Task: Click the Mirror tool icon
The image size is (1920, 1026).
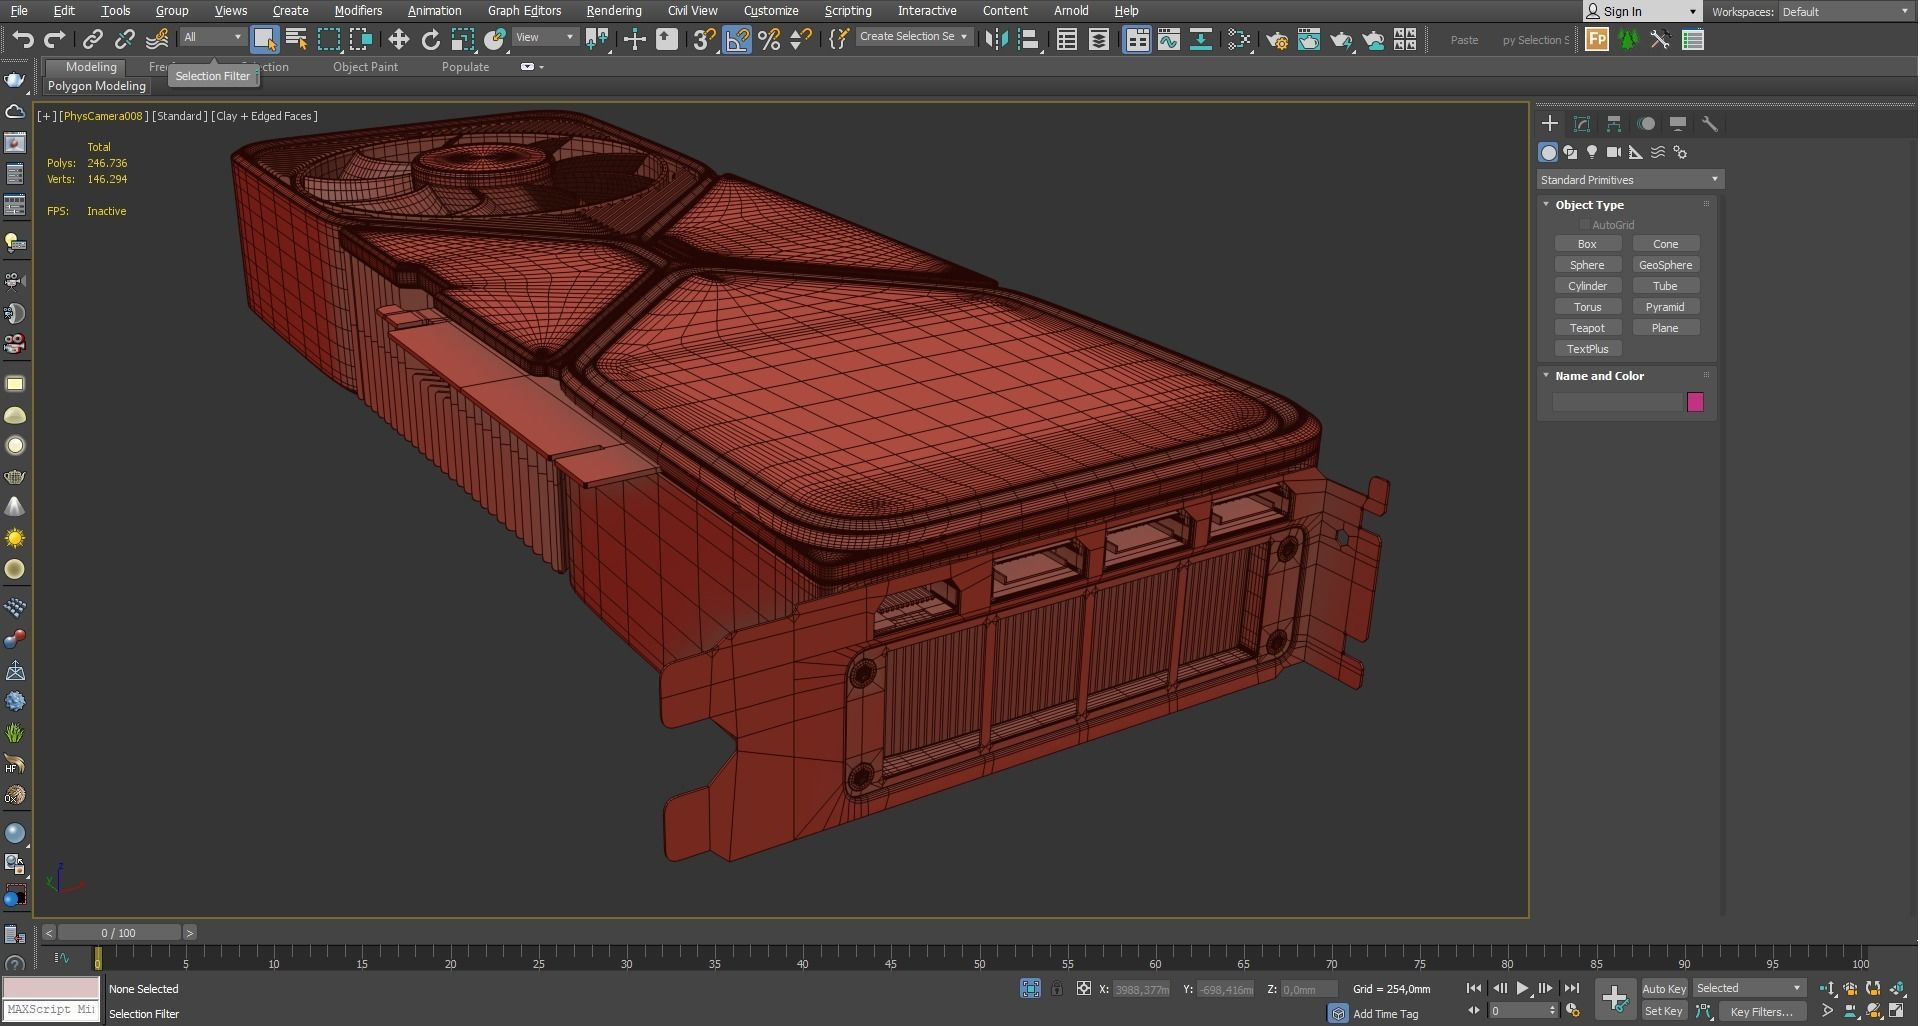Action: coord(996,39)
